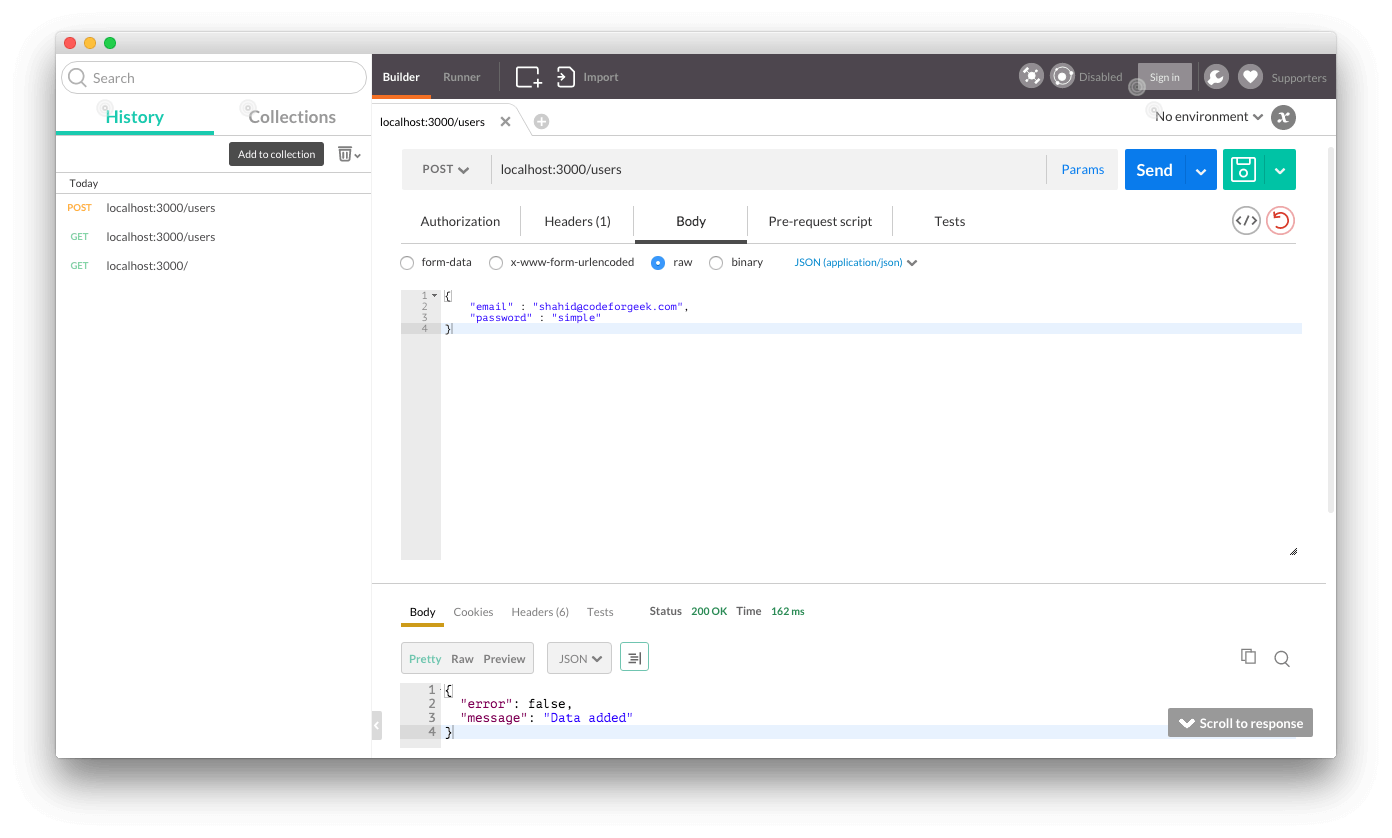Click the new tab window icon
Screen dimensions: 1392x838
pos(528,77)
